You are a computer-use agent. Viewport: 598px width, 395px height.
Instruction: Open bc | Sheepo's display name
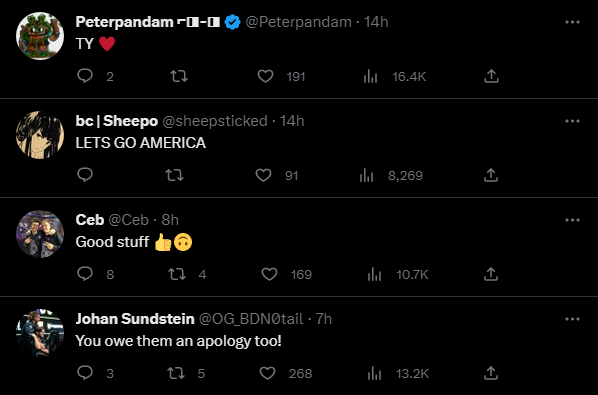pyautogui.click(x=116, y=121)
